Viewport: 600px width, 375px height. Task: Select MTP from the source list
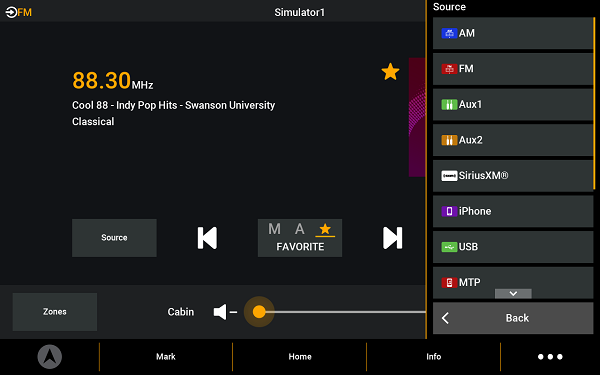point(513,282)
